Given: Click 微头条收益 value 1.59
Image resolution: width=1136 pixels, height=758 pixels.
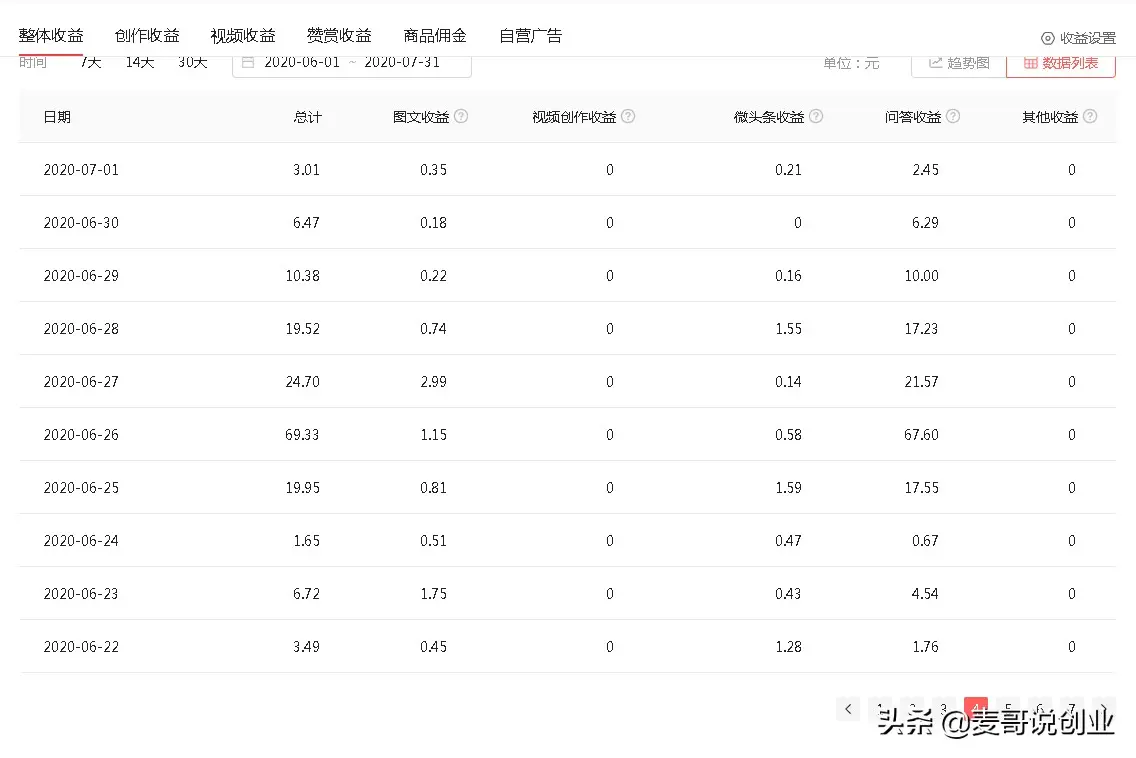Looking at the screenshot, I should [x=788, y=488].
